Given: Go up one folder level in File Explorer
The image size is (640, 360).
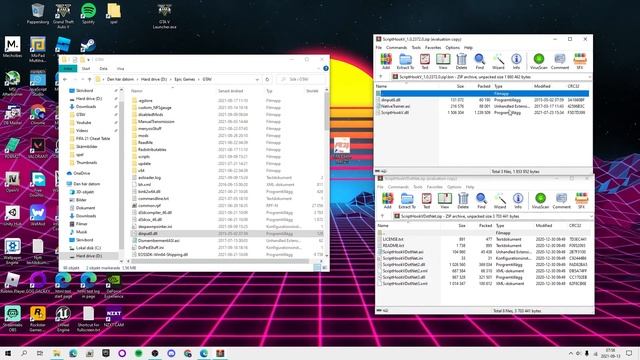Looking at the screenshot, I should tap(89, 79).
